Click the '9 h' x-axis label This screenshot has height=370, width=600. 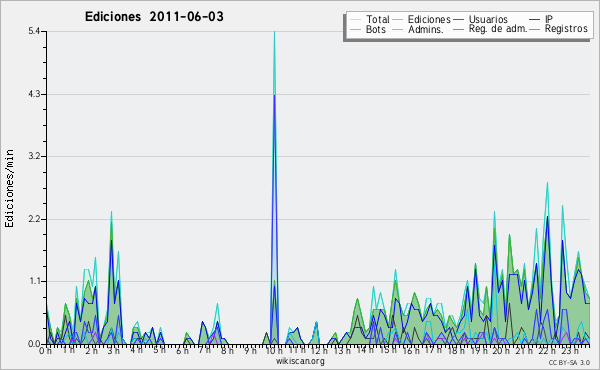coord(250,351)
